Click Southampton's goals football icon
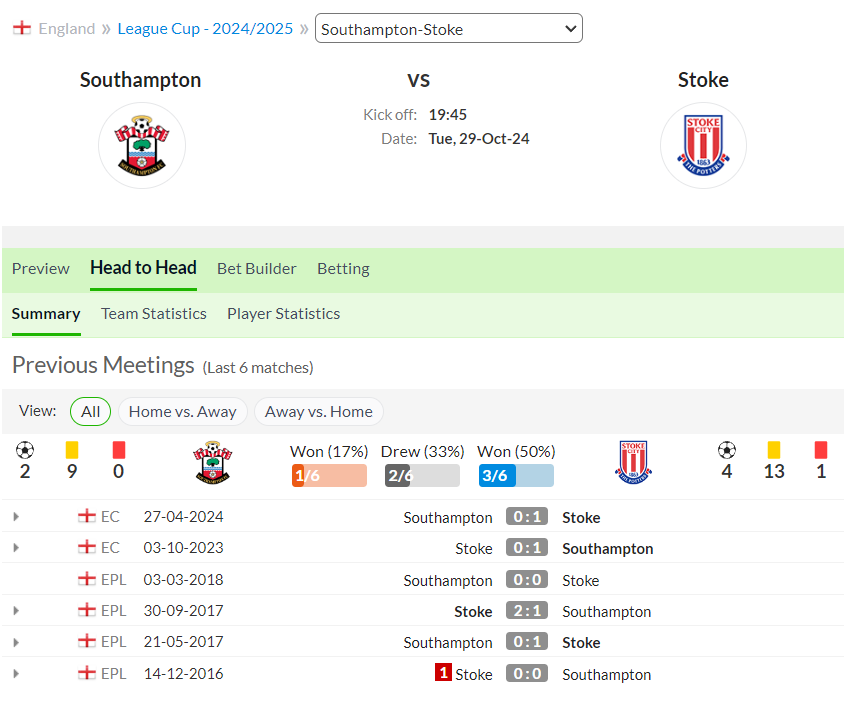The image size is (848, 705). [x=25, y=450]
